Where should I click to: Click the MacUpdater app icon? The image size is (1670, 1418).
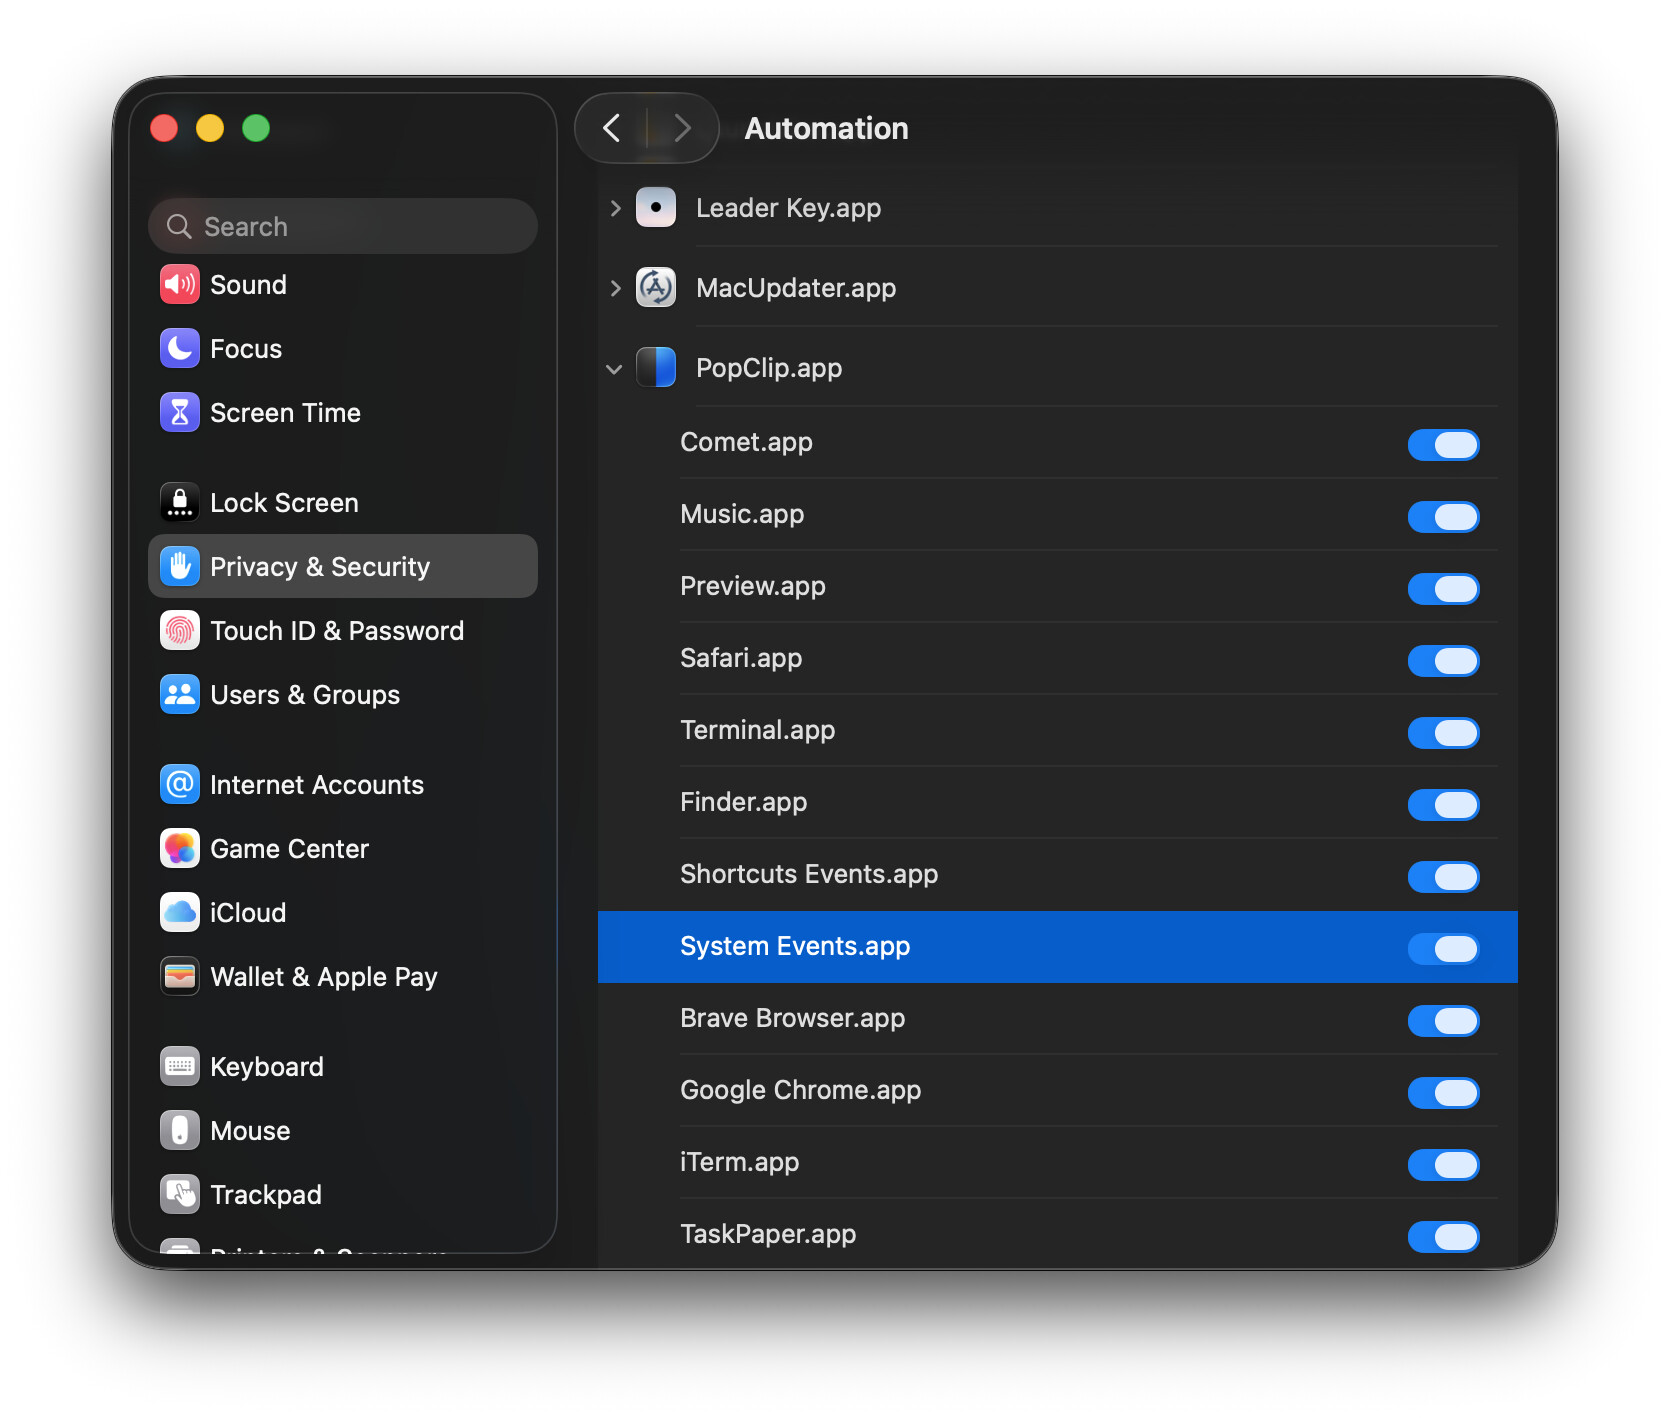tap(656, 288)
